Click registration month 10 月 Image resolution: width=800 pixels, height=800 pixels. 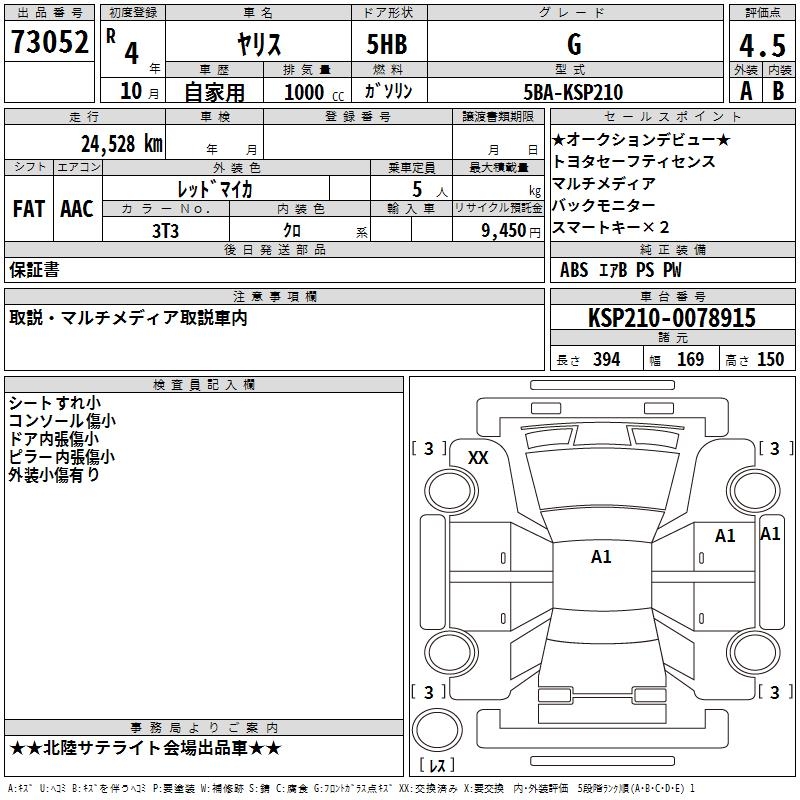pos(139,91)
